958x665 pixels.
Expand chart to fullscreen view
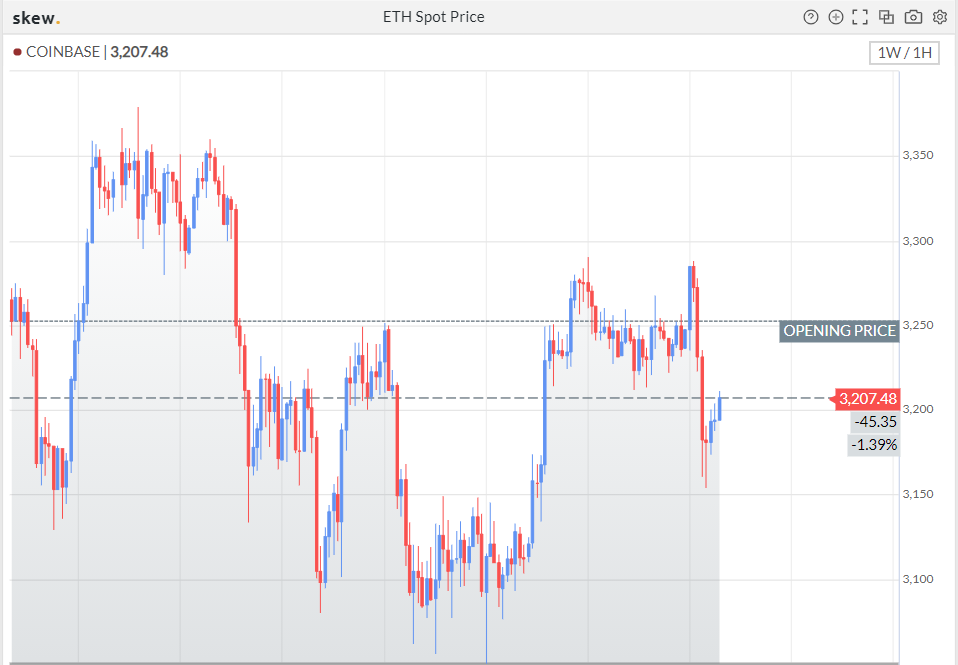point(860,17)
